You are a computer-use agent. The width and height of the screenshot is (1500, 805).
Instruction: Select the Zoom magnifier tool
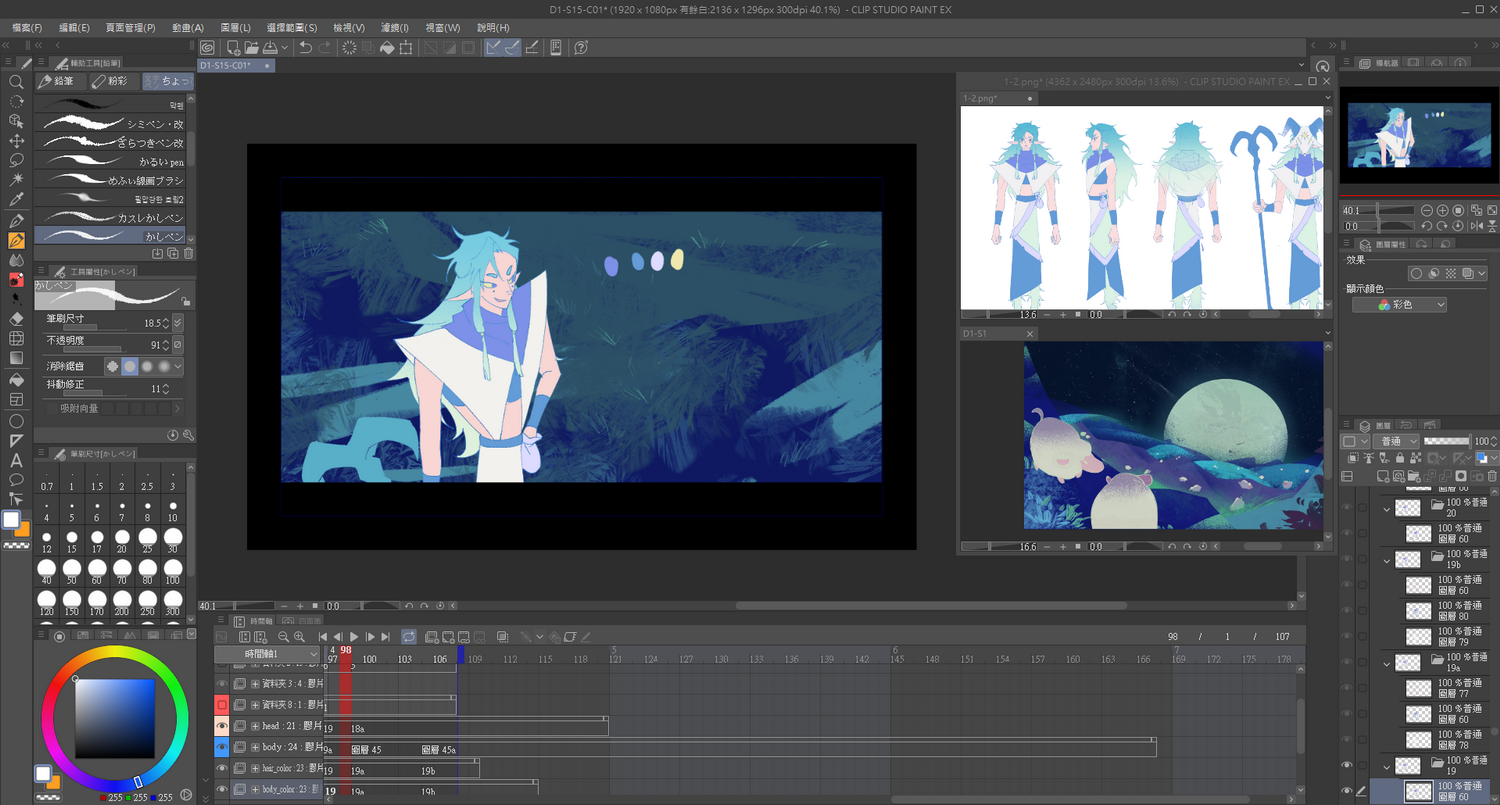click(16, 82)
